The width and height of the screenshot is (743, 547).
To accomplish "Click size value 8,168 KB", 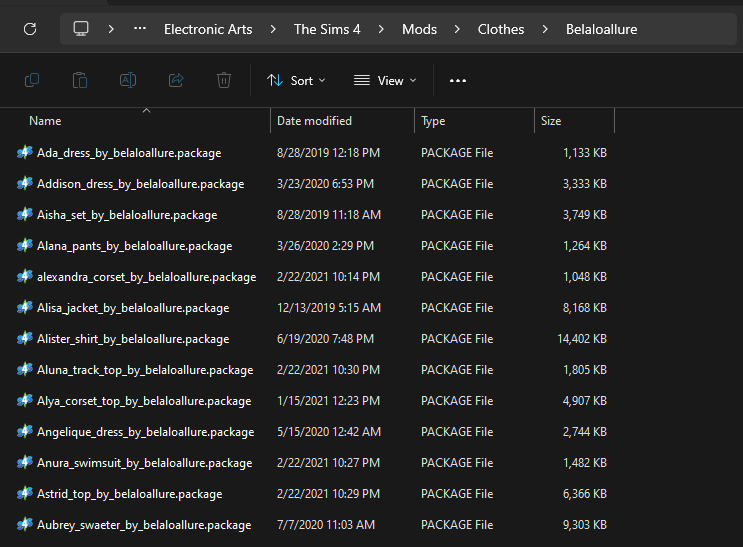I will pyautogui.click(x=585, y=308).
